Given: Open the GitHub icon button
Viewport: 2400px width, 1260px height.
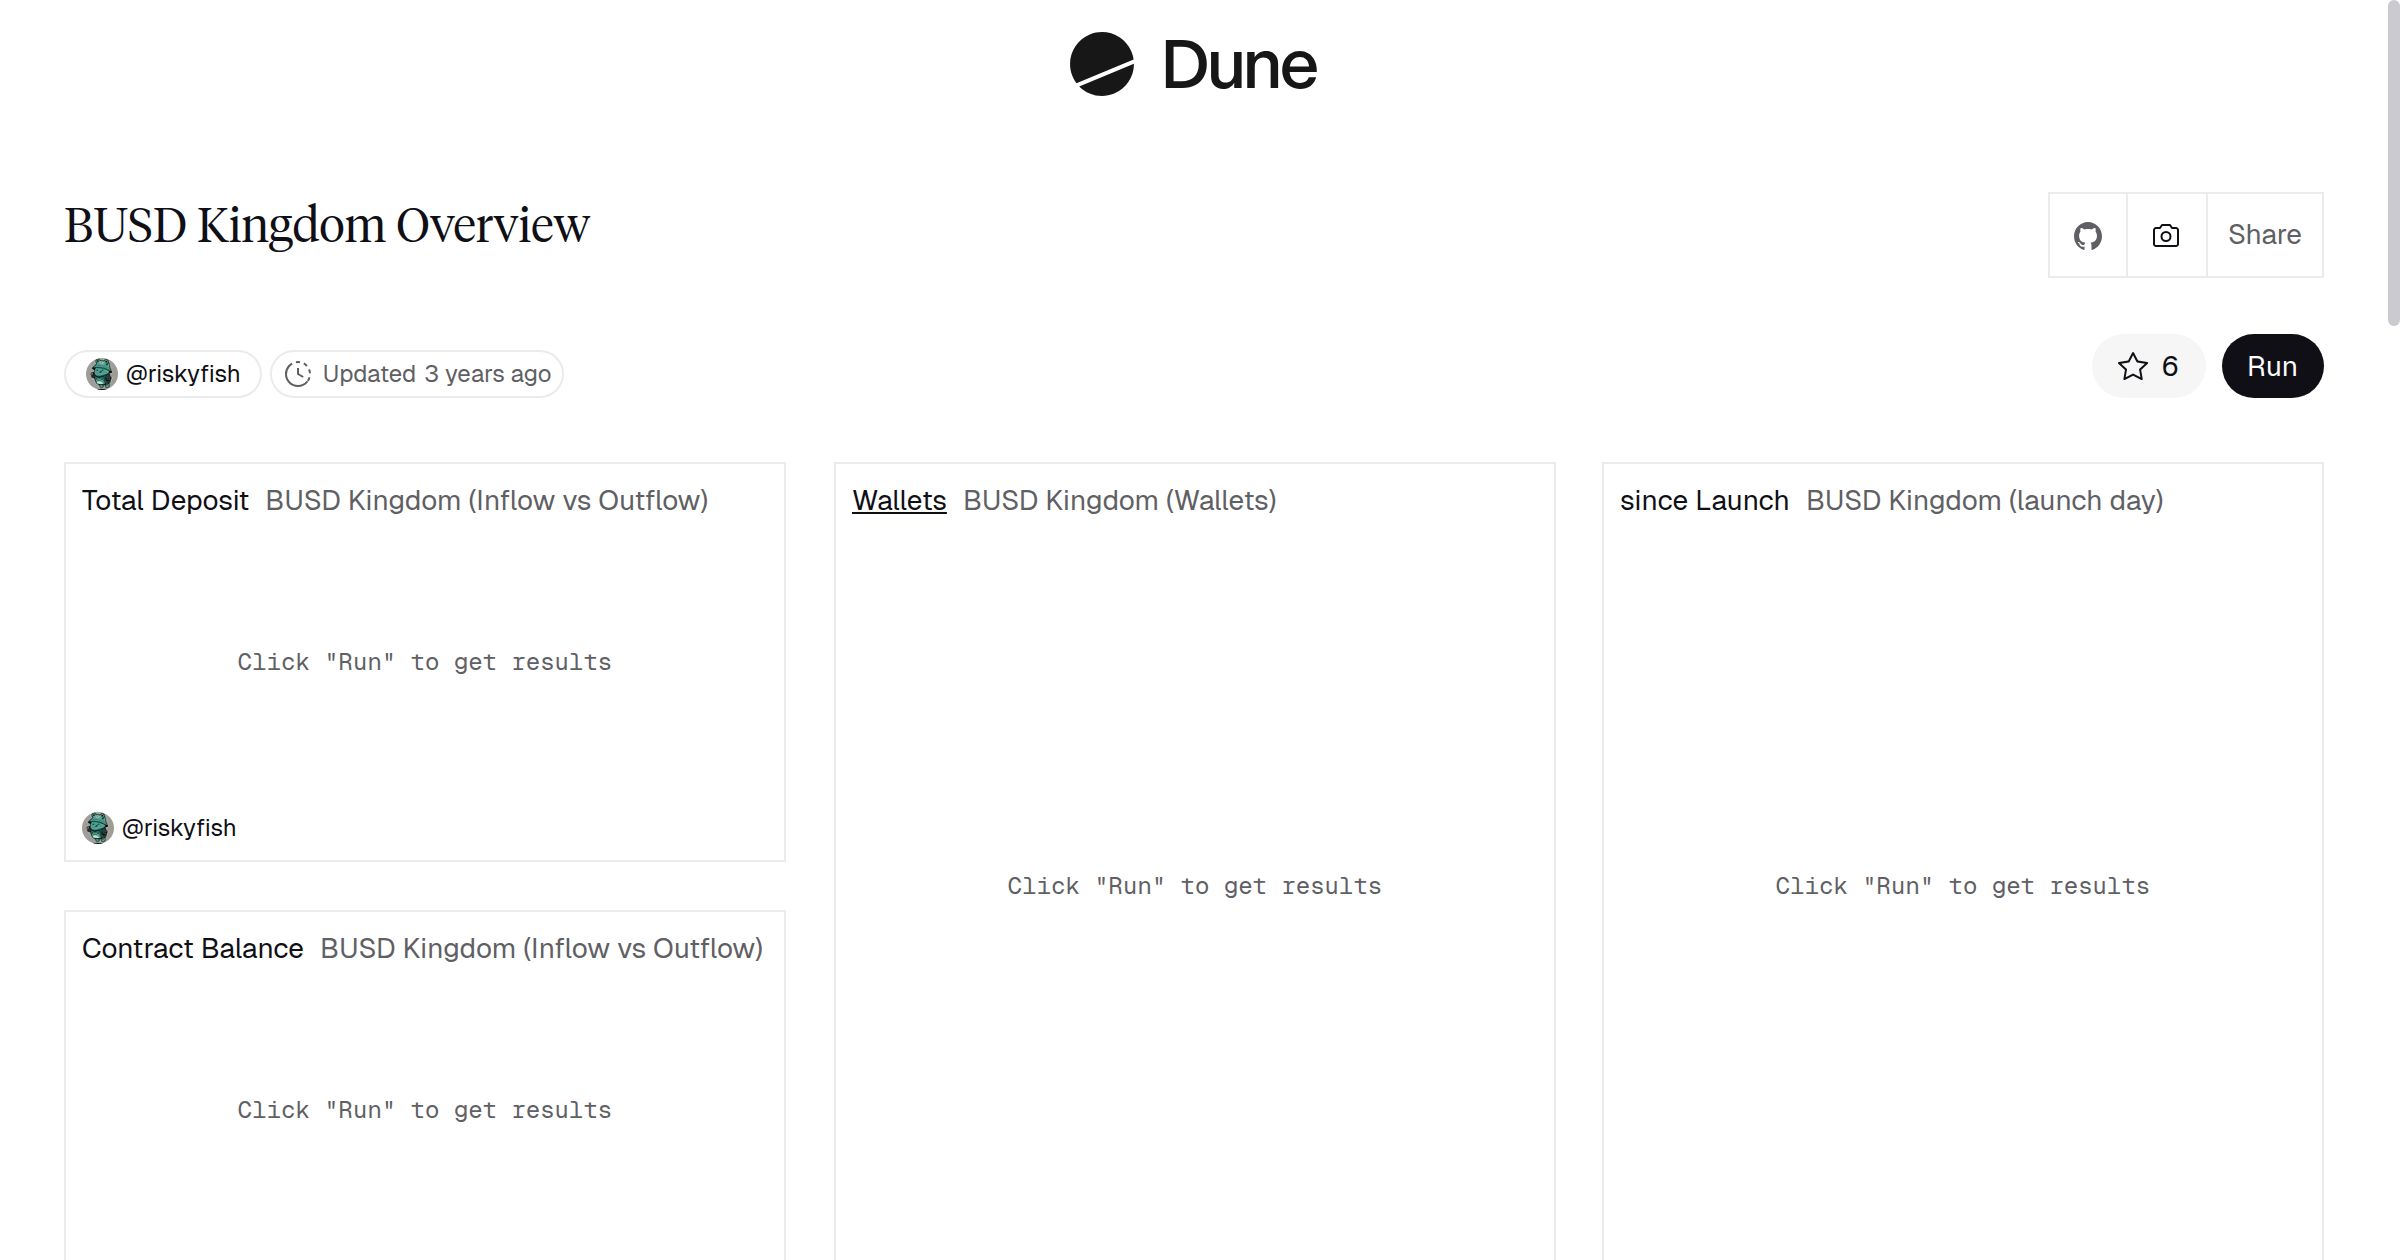Looking at the screenshot, I should point(2087,235).
